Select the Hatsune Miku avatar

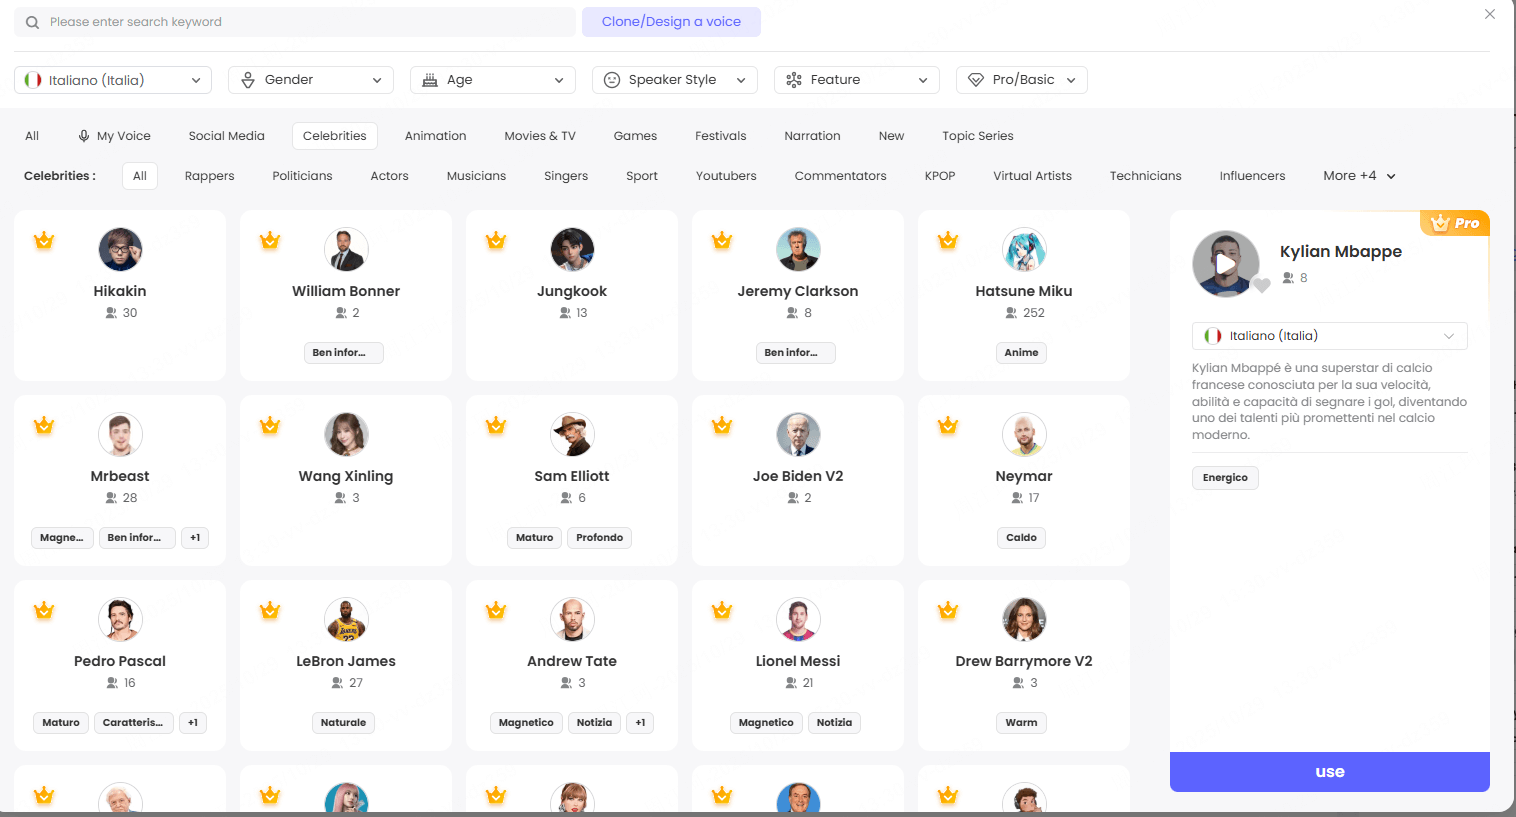click(x=1023, y=249)
